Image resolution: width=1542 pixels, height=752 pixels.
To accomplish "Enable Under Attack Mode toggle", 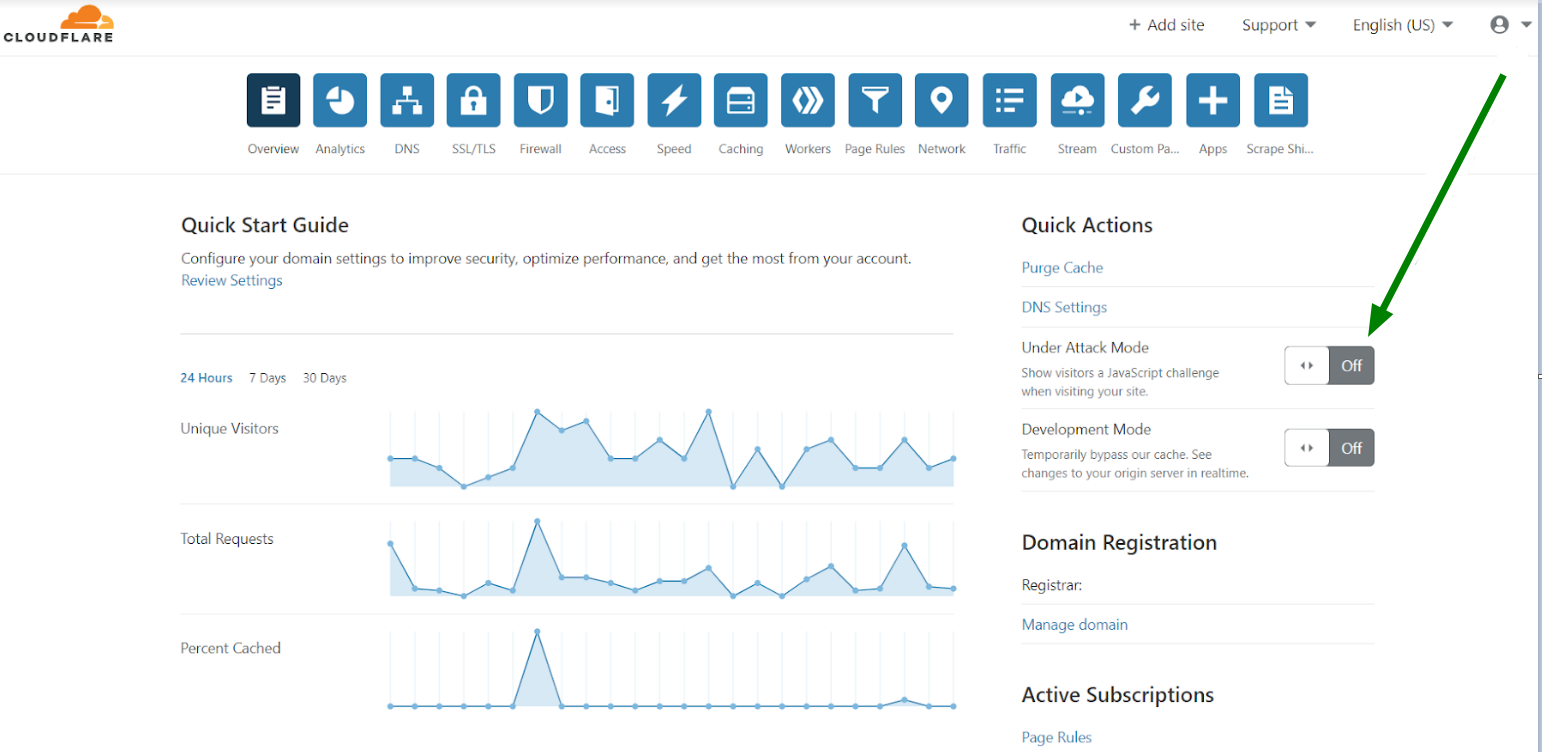I will tap(1329, 366).
